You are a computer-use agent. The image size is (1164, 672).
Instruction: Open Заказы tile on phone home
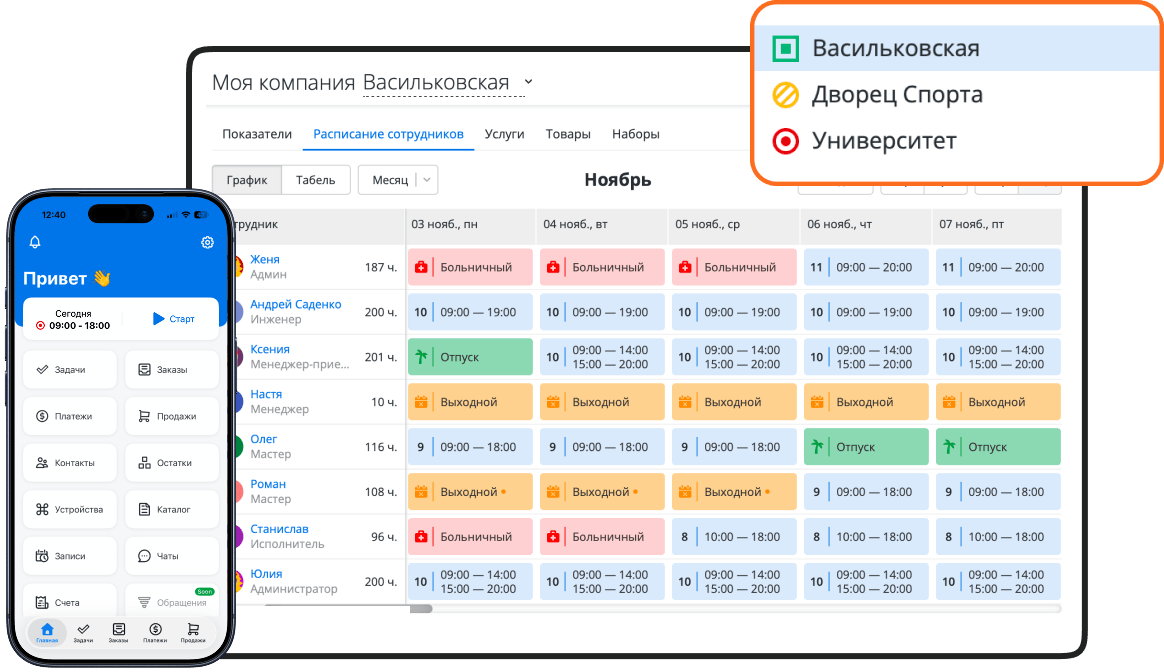[171, 369]
